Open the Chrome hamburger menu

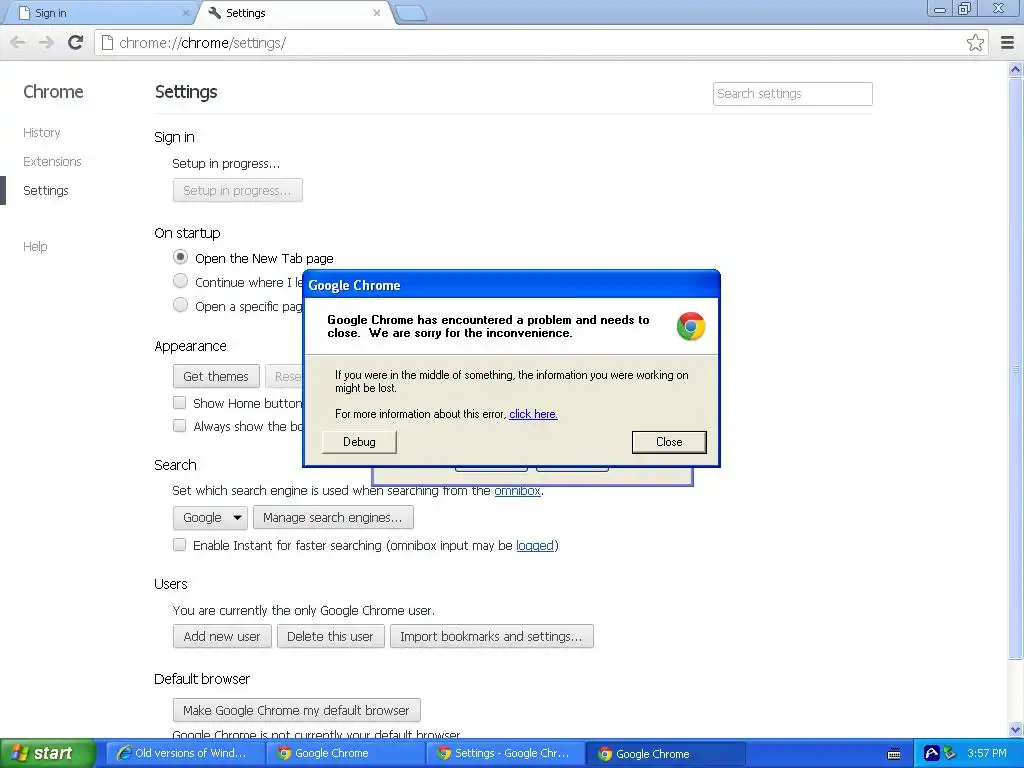click(x=1007, y=43)
